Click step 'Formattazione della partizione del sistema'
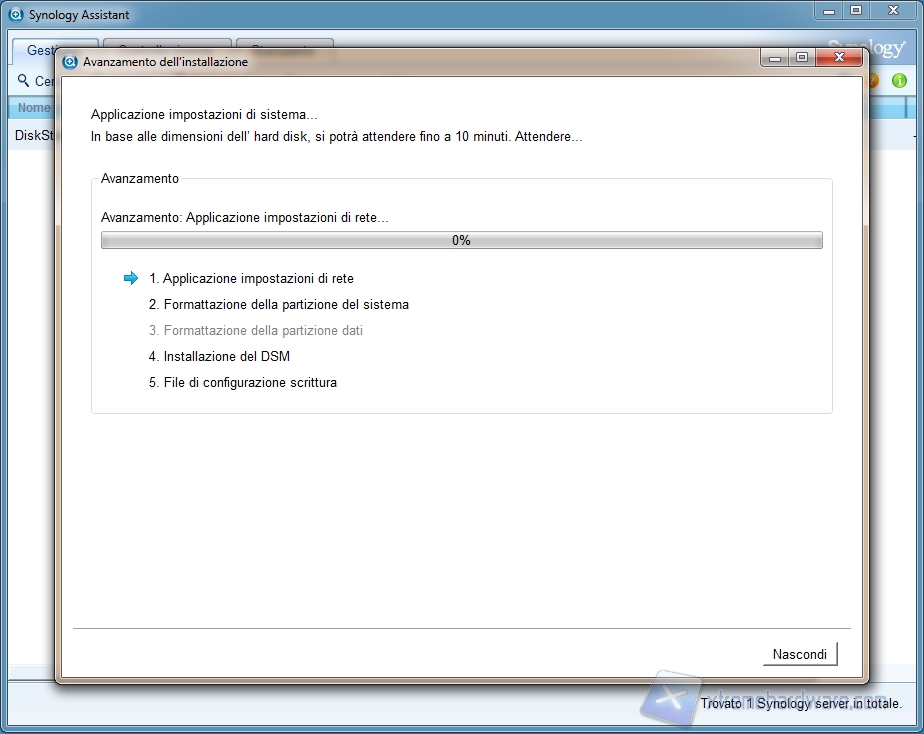This screenshot has width=924, height=734. [278, 304]
